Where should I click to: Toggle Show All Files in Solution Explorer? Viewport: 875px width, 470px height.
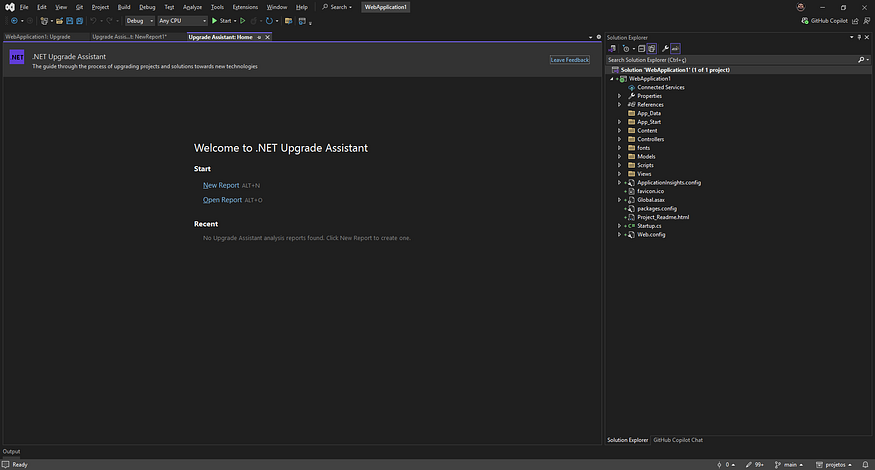pyautogui.click(x=651, y=48)
